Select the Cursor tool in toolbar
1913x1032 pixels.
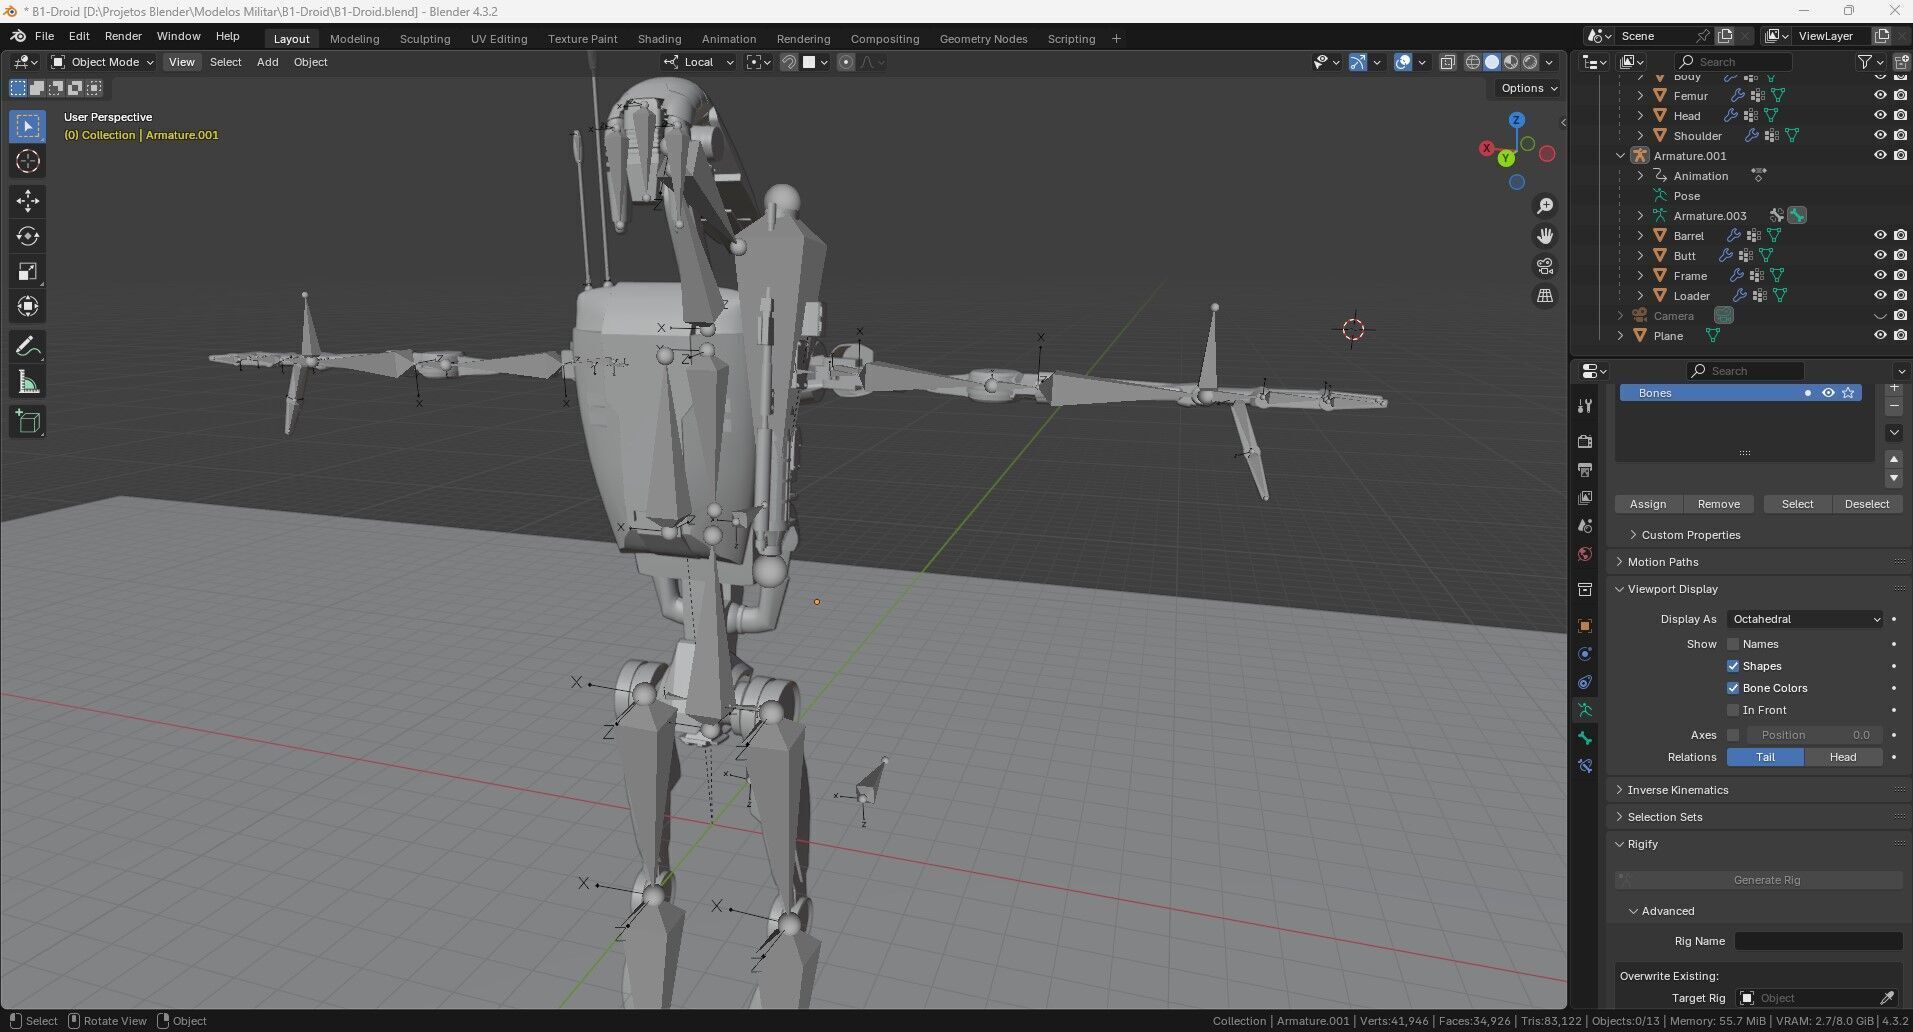click(x=28, y=161)
